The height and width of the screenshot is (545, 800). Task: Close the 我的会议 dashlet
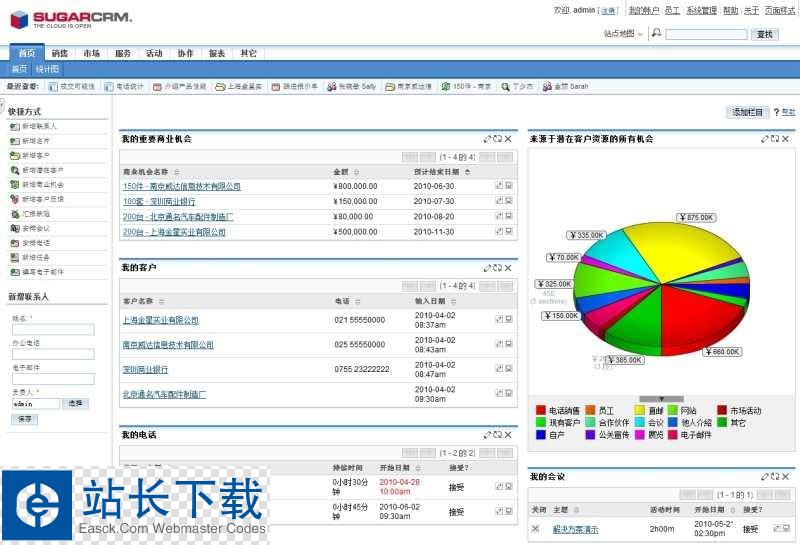click(x=785, y=477)
